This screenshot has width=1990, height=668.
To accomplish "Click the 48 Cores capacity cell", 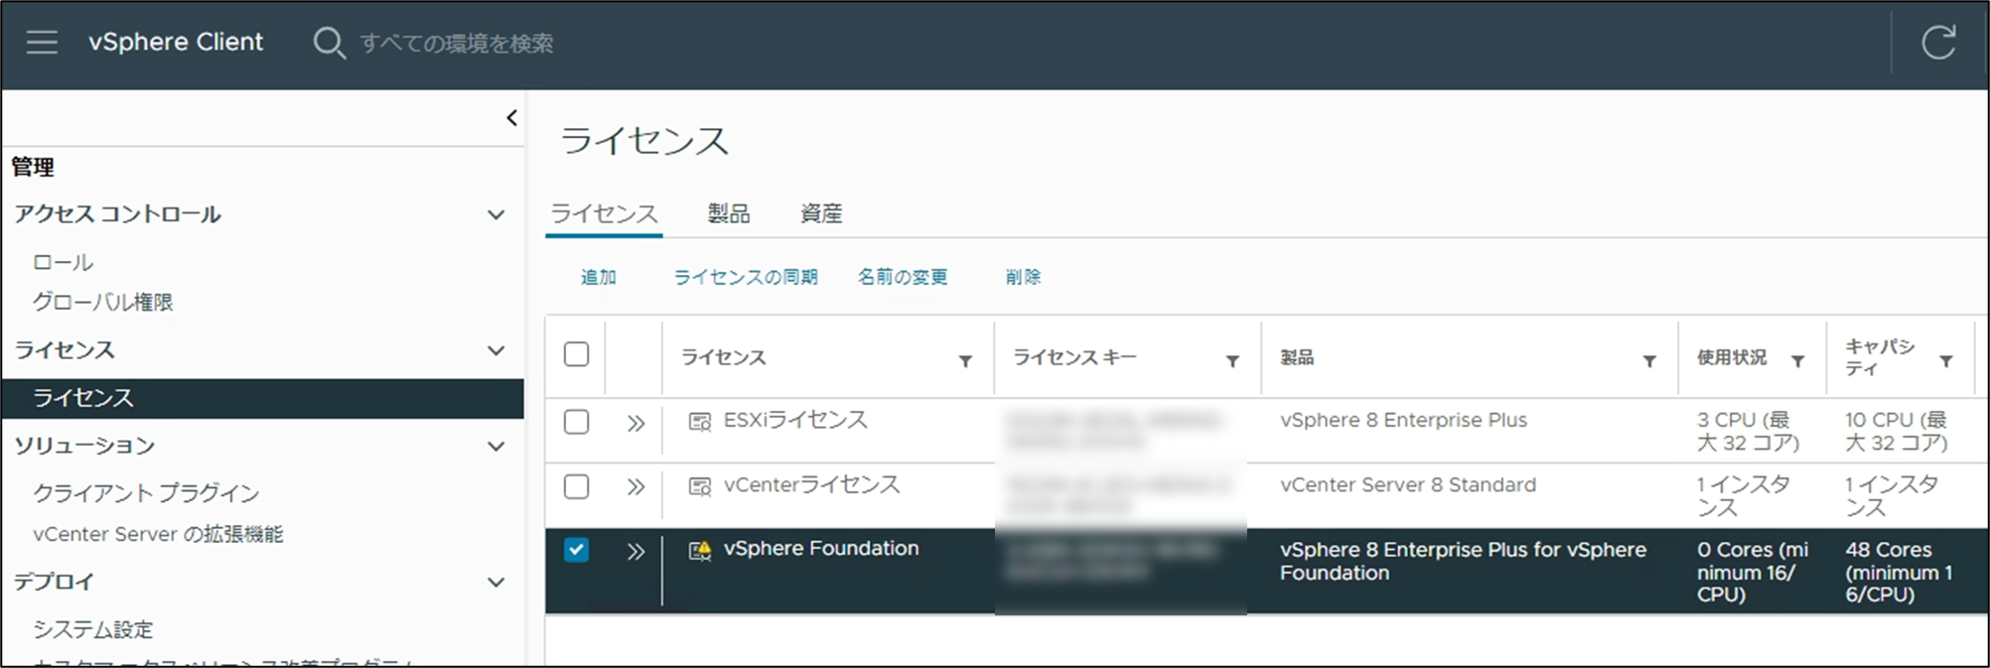I will (x=1899, y=571).
